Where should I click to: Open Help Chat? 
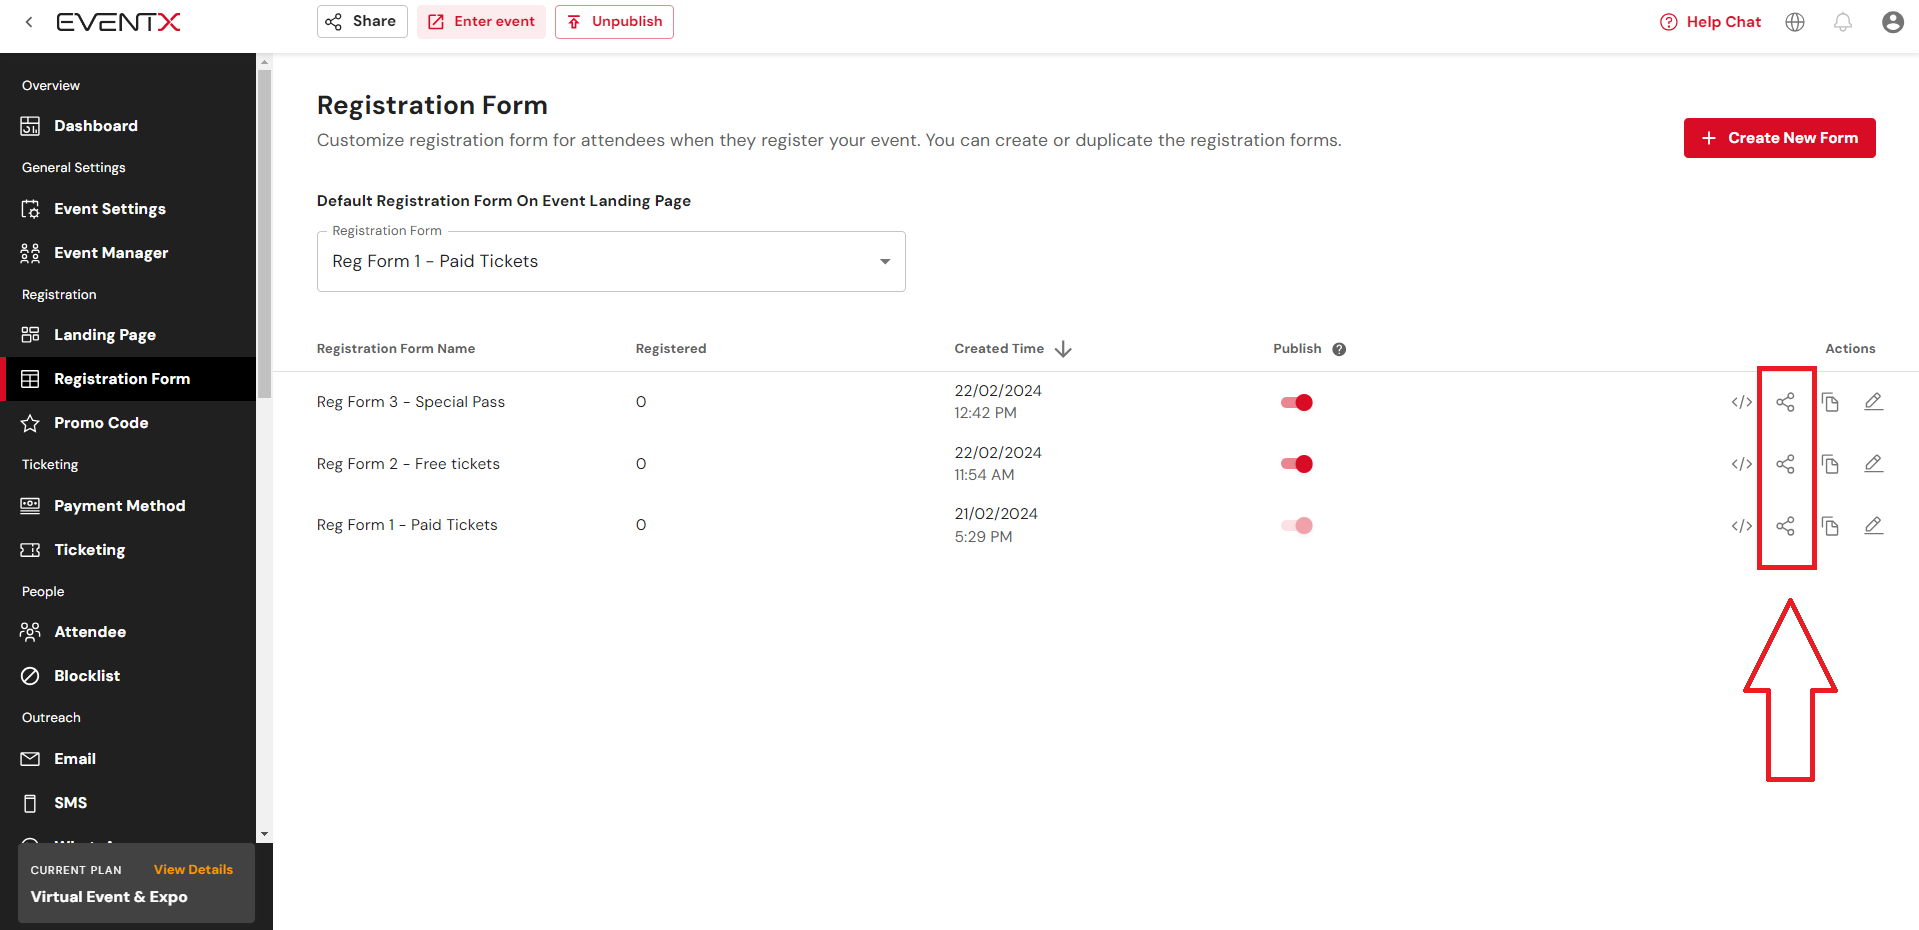click(1710, 22)
